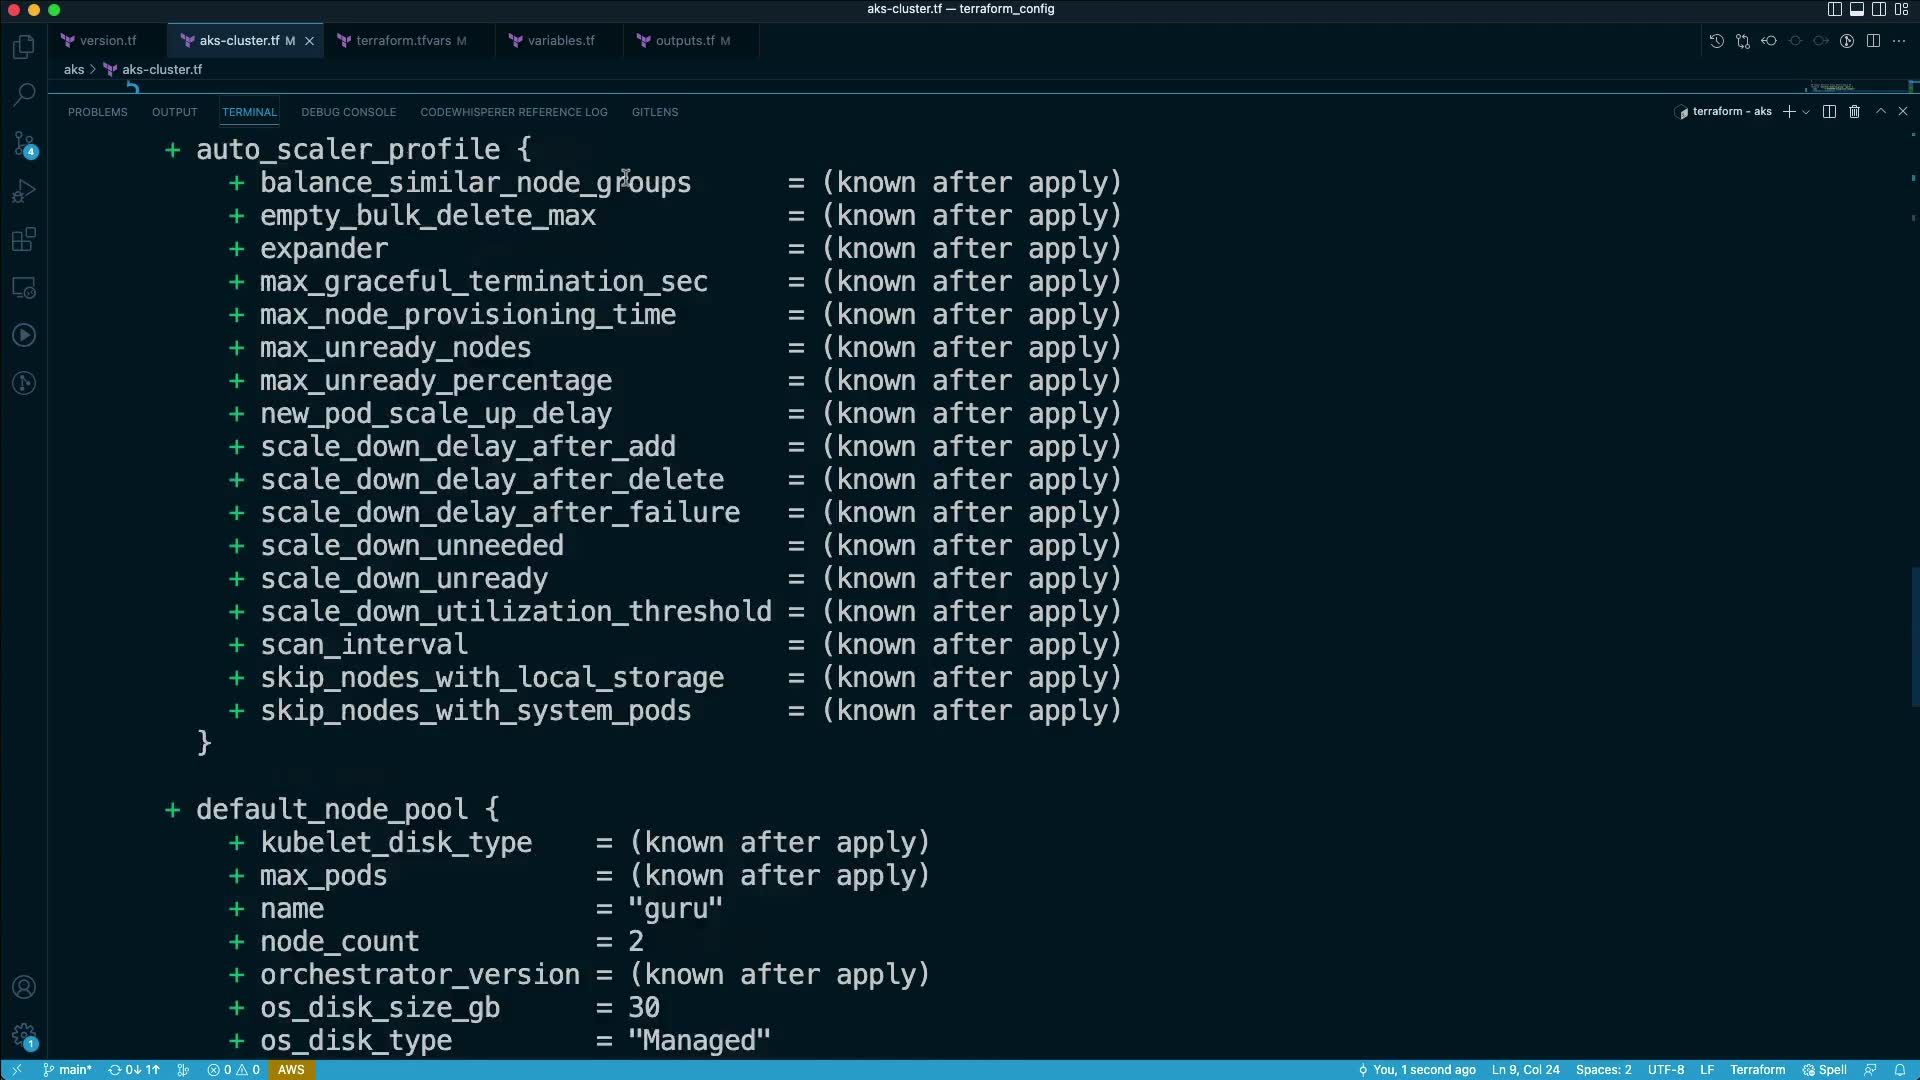Open the Source Control view
The height and width of the screenshot is (1080, 1920).
click(24, 143)
